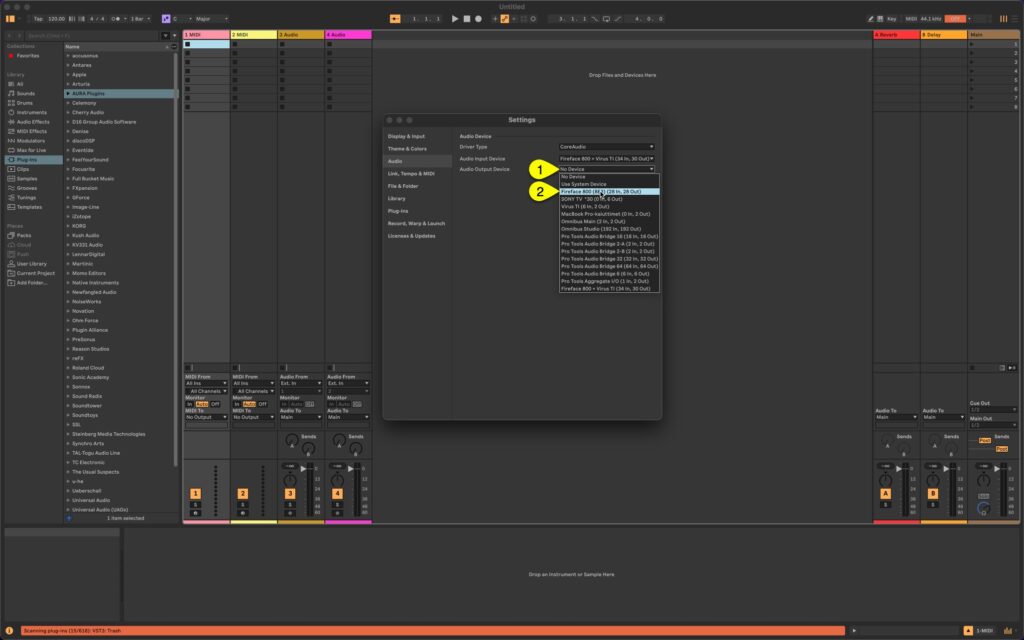Enable the global Record button
Viewport: 1024px width, 640px height.
coord(478,18)
